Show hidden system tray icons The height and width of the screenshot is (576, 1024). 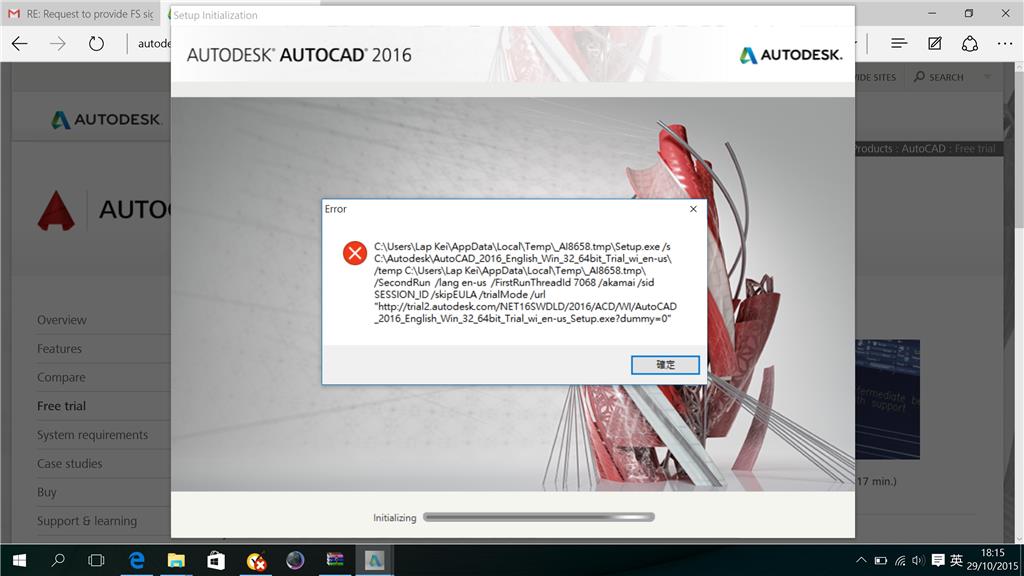click(x=861, y=560)
